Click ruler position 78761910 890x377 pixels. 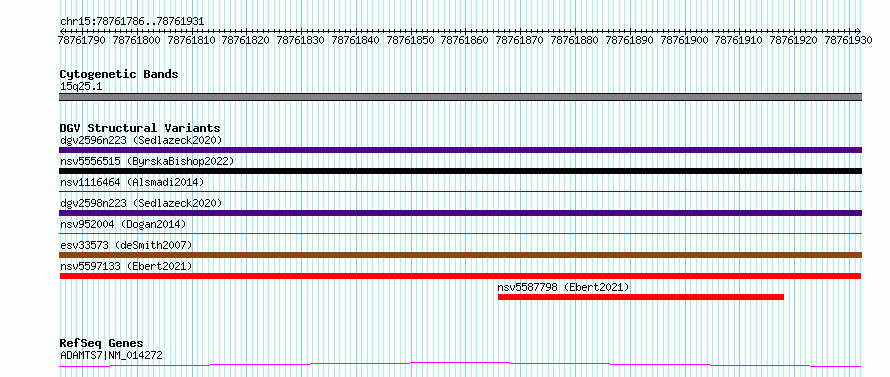pyautogui.click(x=738, y=40)
